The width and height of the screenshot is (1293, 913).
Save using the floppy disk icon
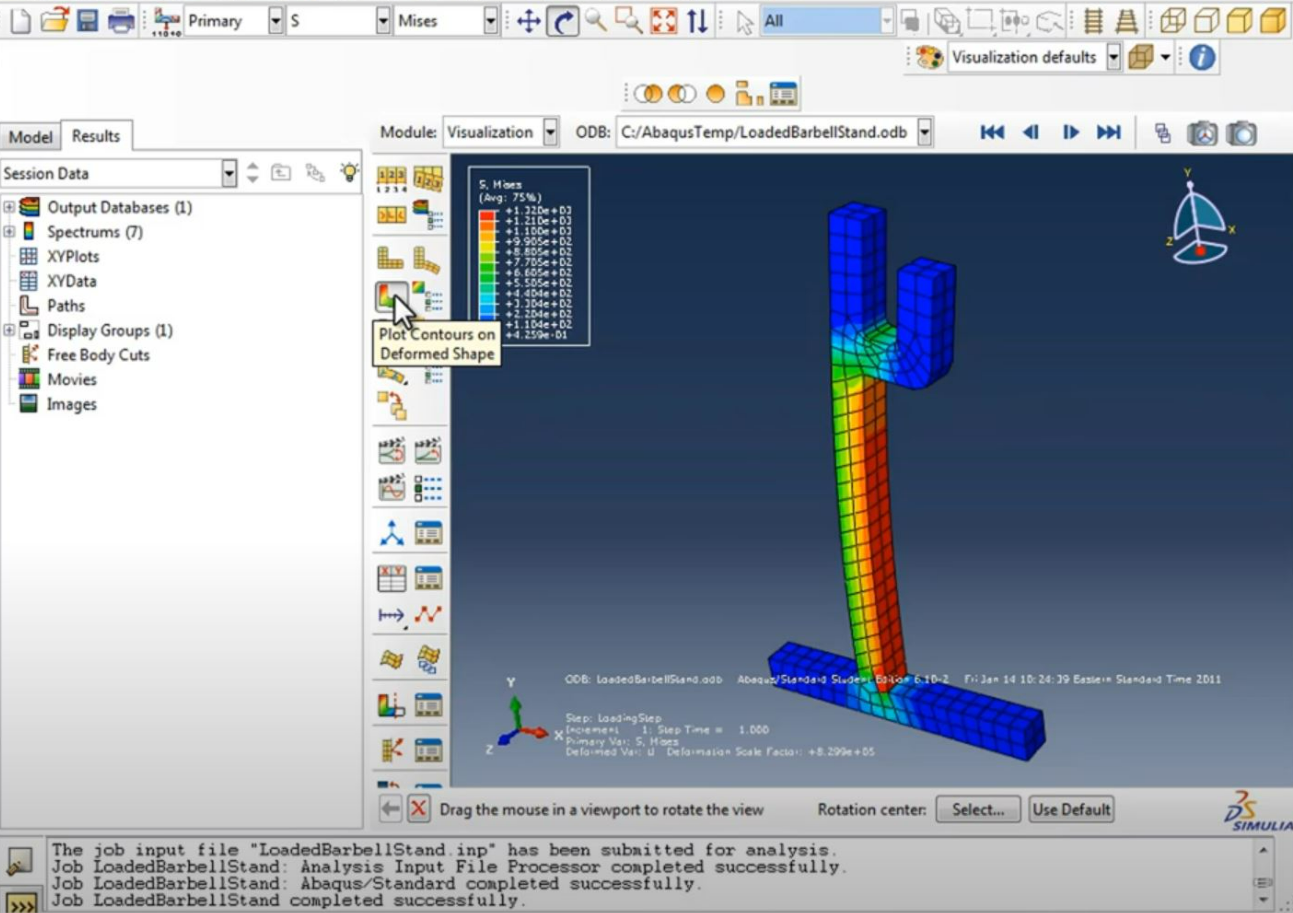(x=88, y=20)
